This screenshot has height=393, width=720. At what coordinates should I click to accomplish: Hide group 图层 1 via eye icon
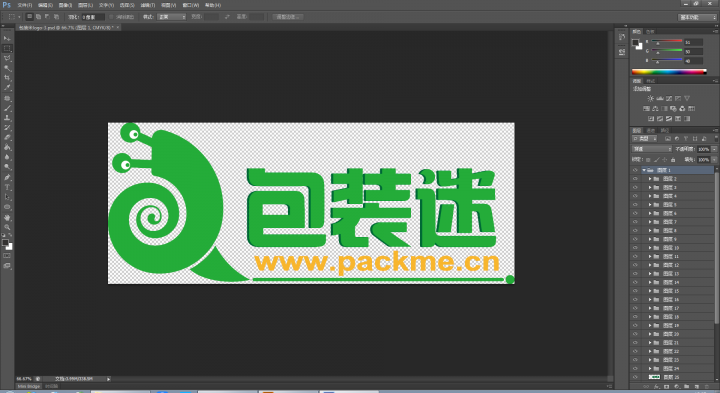click(x=635, y=170)
